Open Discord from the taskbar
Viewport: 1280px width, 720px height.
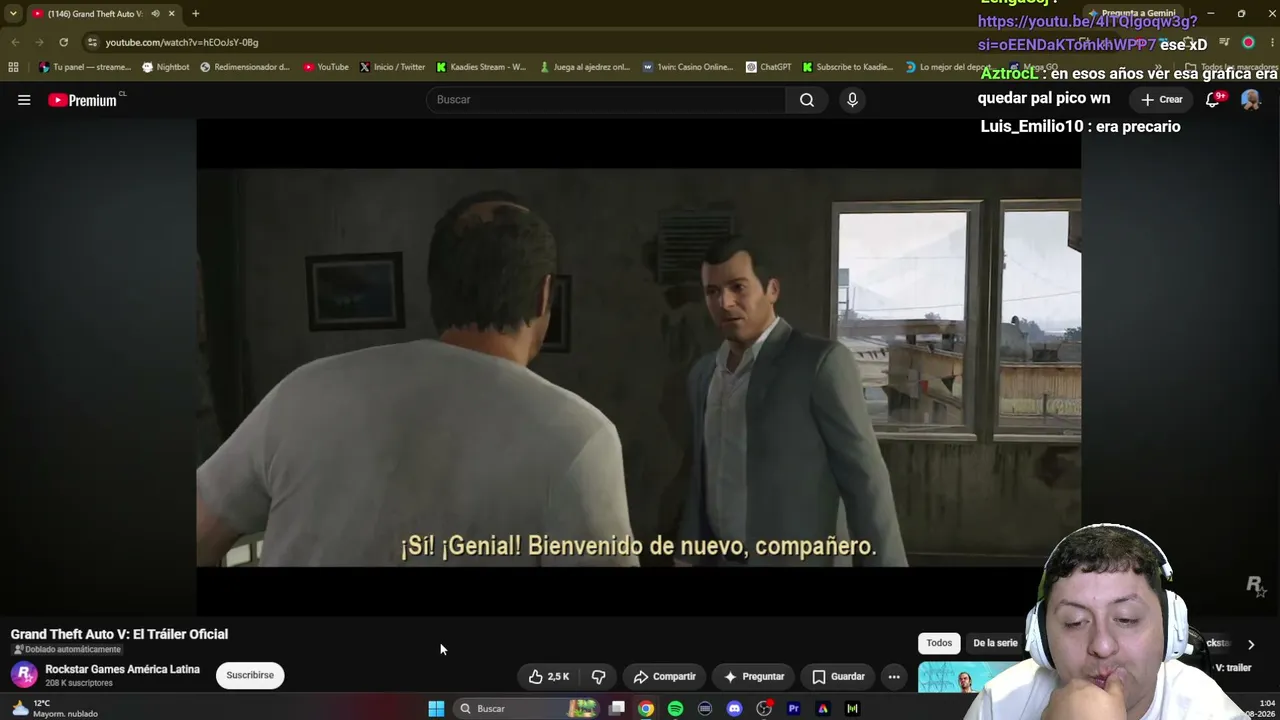[x=734, y=708]
